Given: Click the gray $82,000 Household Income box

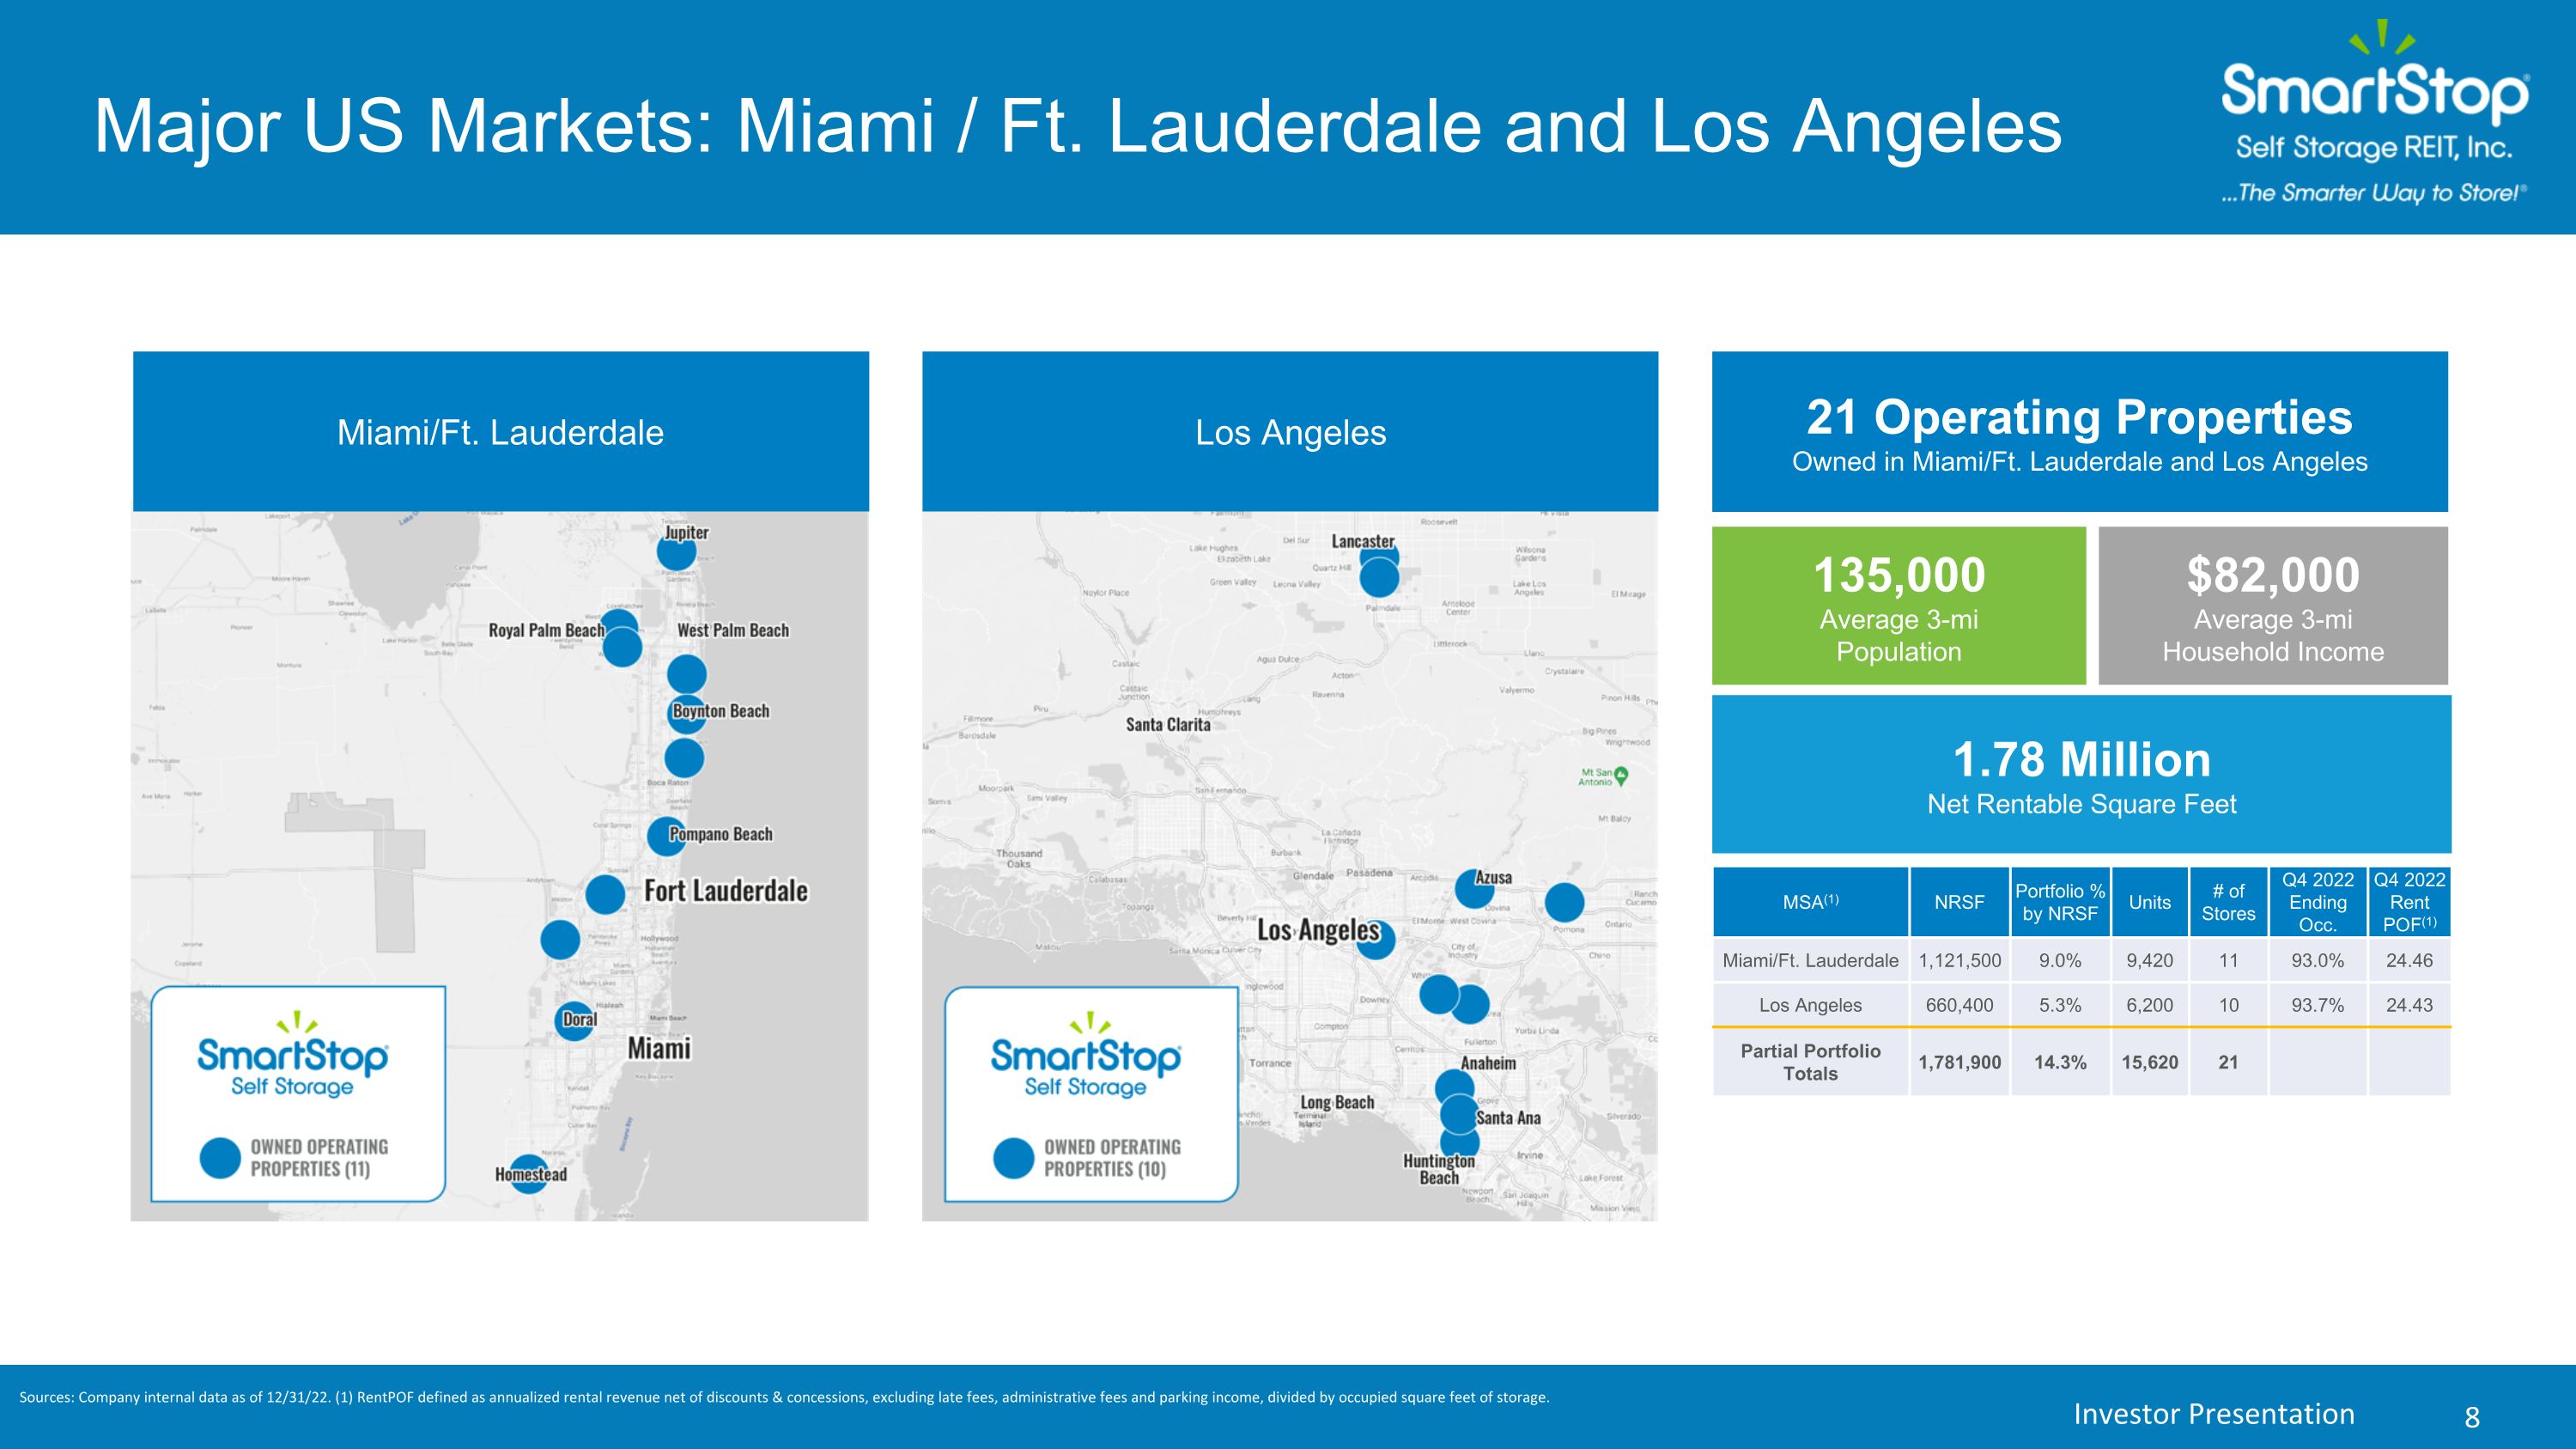Looking at the screenshot, I should pyautogui.click(x=2273, y=605).
